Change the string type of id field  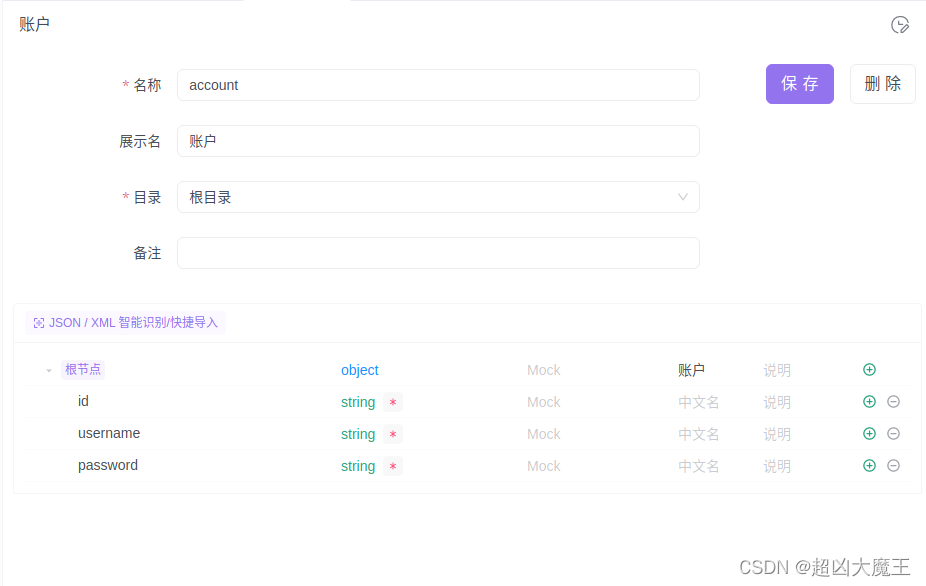pos(358,402)
